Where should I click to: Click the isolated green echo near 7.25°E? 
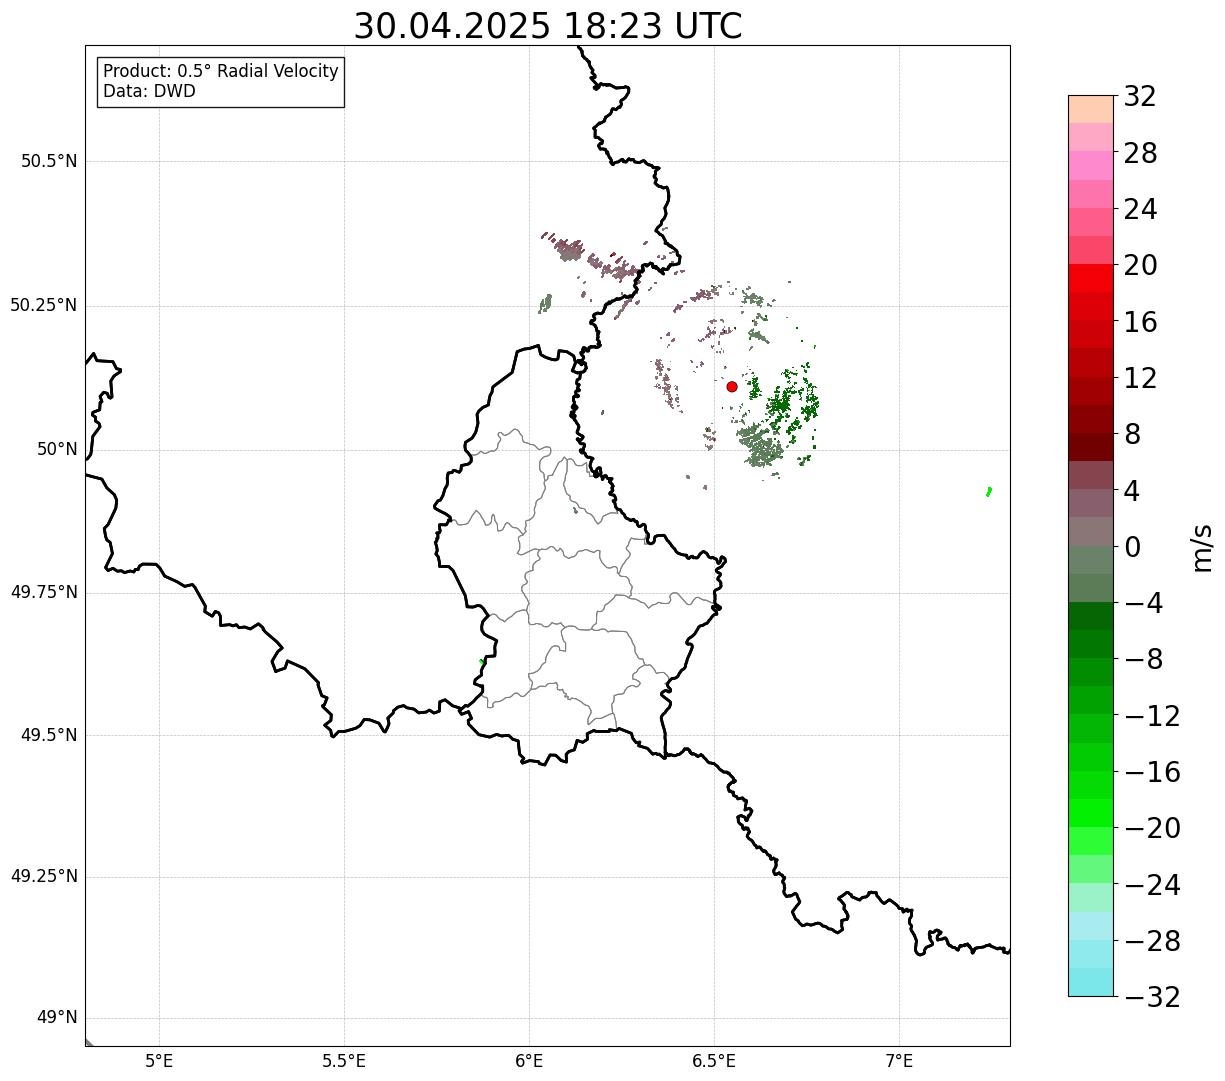[989, 491]
